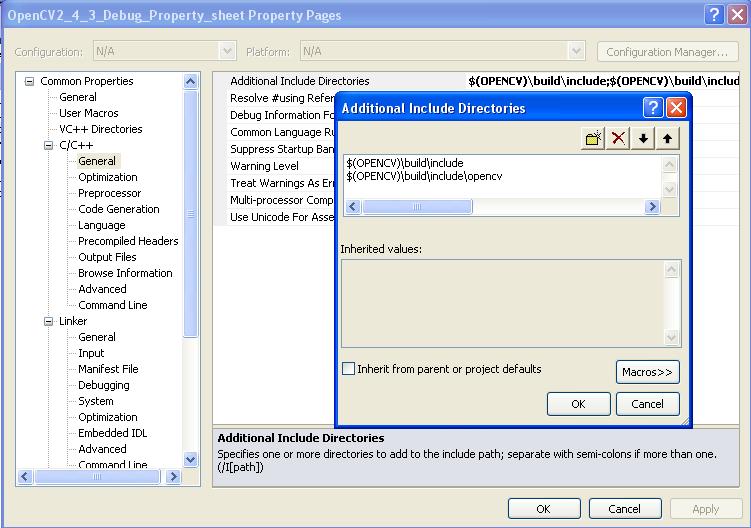This screenshot has height=528, width=751.
Task: Click the Configuration Manager button
Action: 667,52
